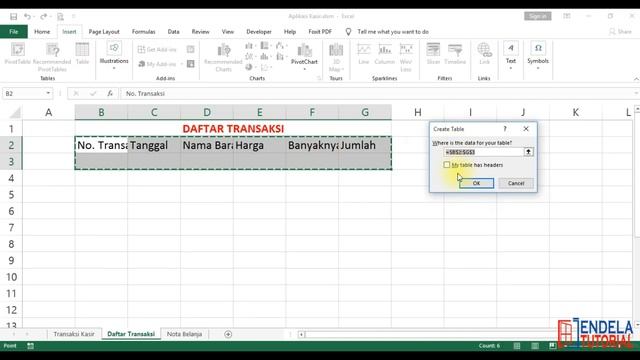Expand the Name Box dropdown arrow
640x360 pixels.
48,93
